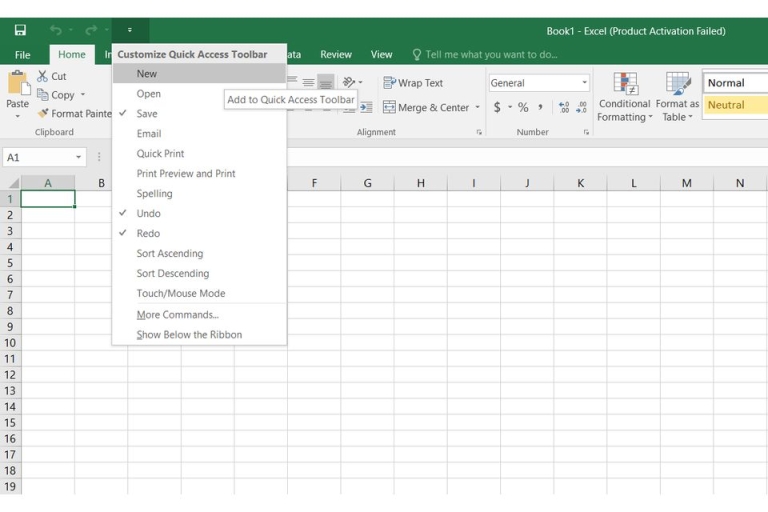The image size is (768, 512).
Task: Click the Tell me lightbulb icon
Action: [x=417, y=54]
